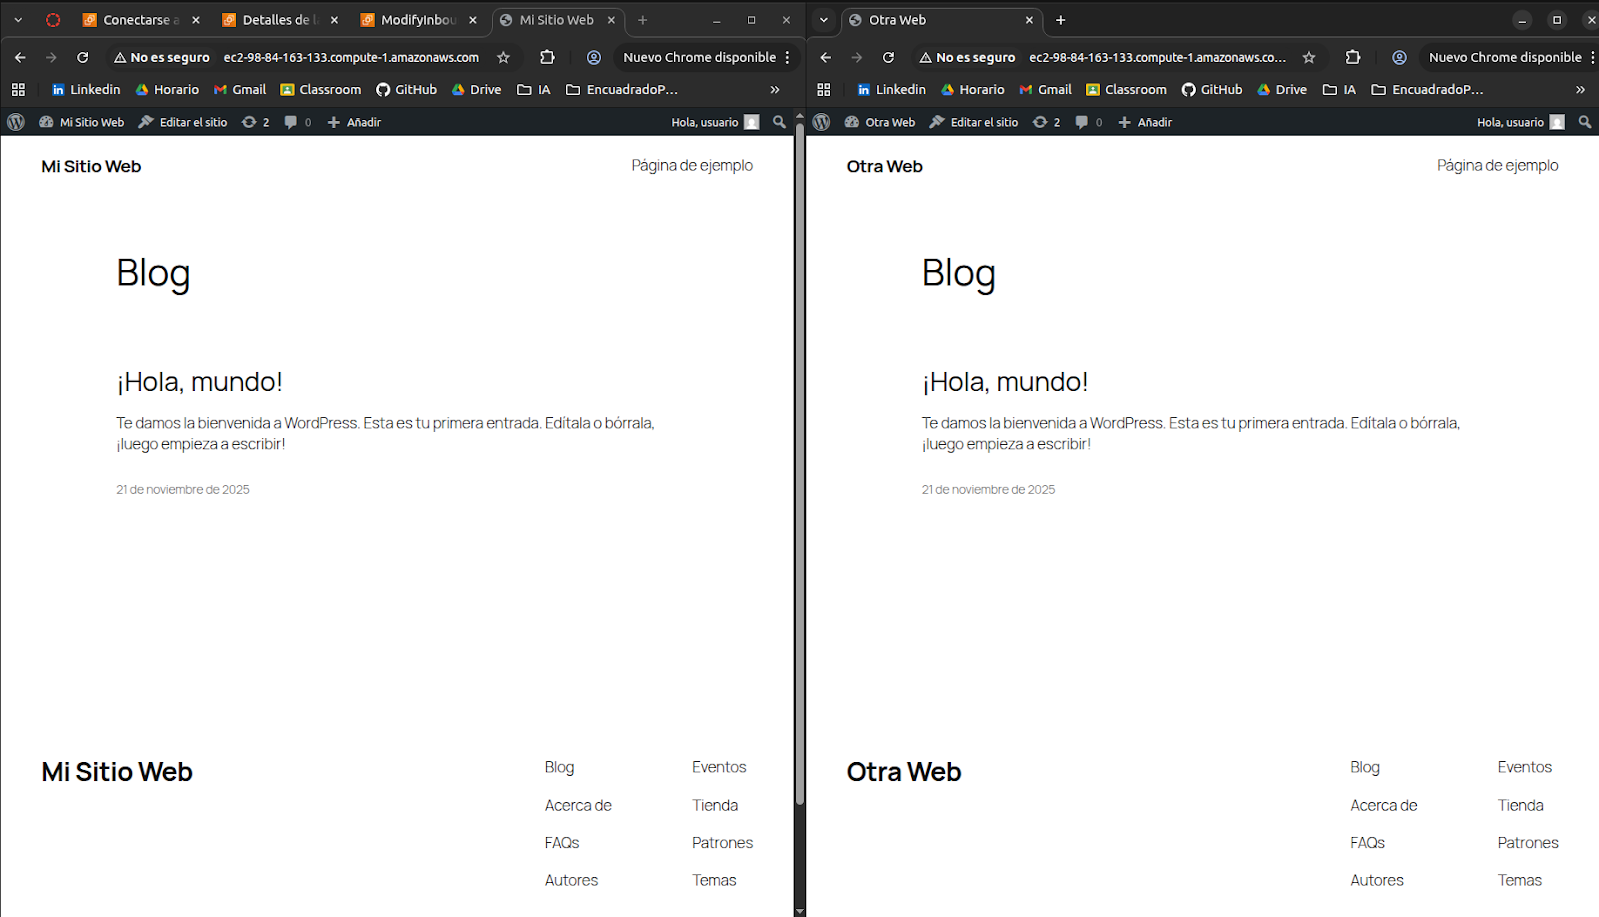
Task: Expand the tab search arrow in the left window
Action: [18, 20]
